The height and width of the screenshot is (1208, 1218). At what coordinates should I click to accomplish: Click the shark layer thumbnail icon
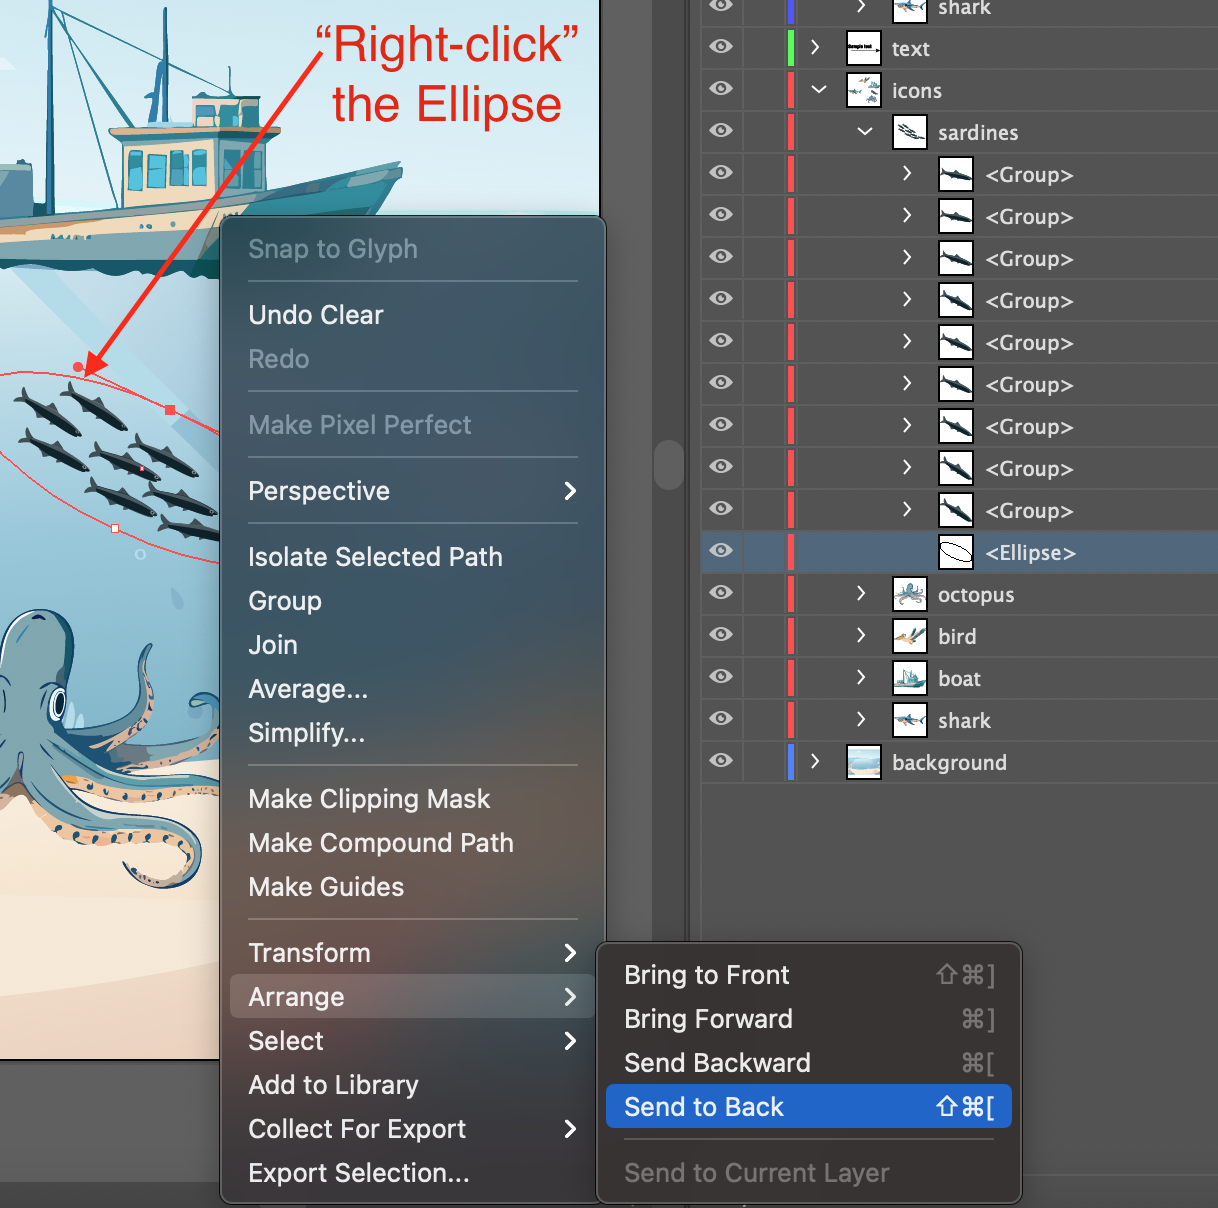[x=910, y=720]
